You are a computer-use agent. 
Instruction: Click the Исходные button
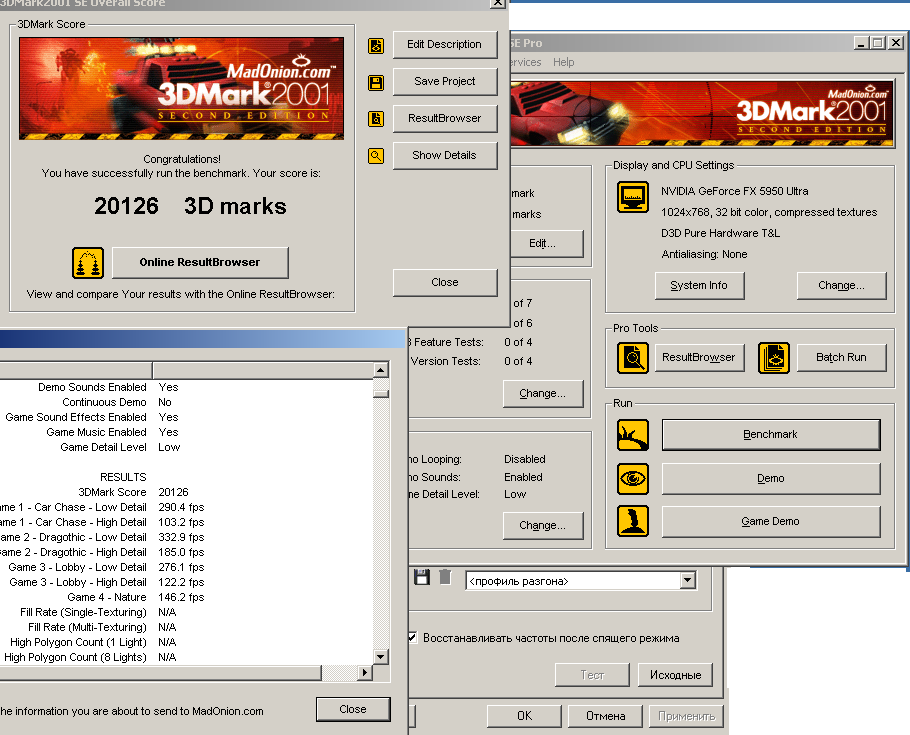click(x=675, y=675)
